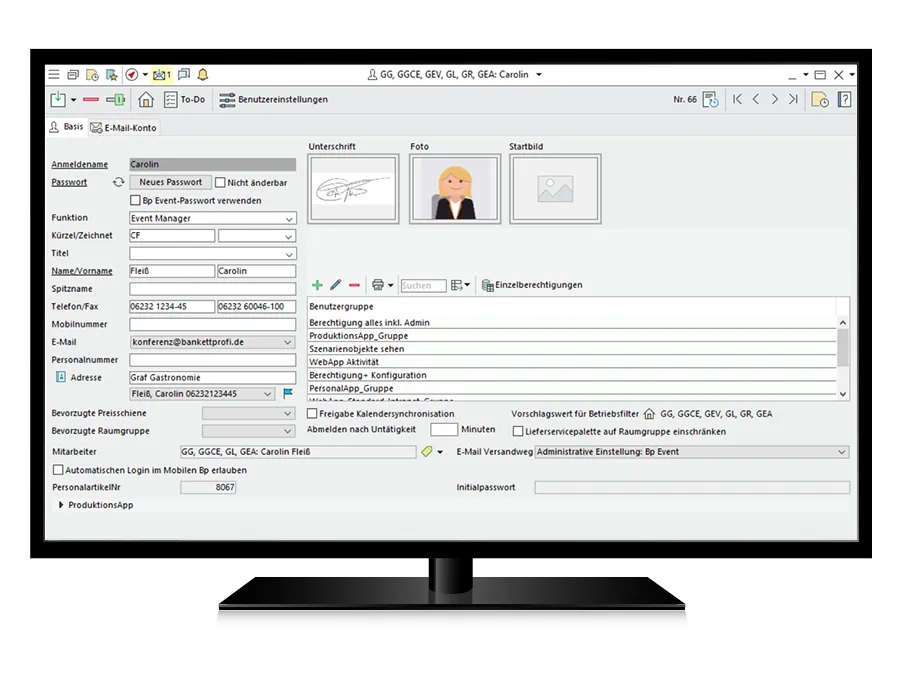The height and width of the screenshot is (675, 900).
Task: Select the home icon in the toolbar
Action: (x=145, y=100)
